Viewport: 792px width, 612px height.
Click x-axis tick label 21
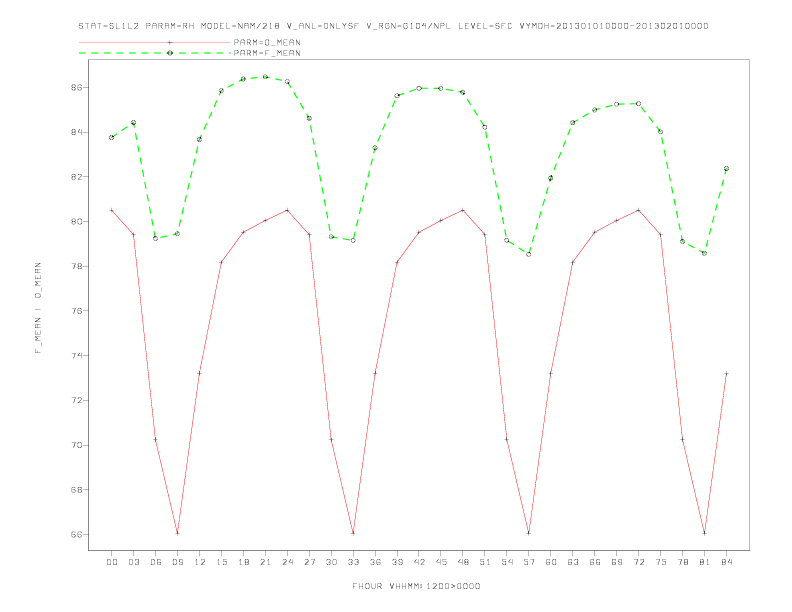click(265, 562)
